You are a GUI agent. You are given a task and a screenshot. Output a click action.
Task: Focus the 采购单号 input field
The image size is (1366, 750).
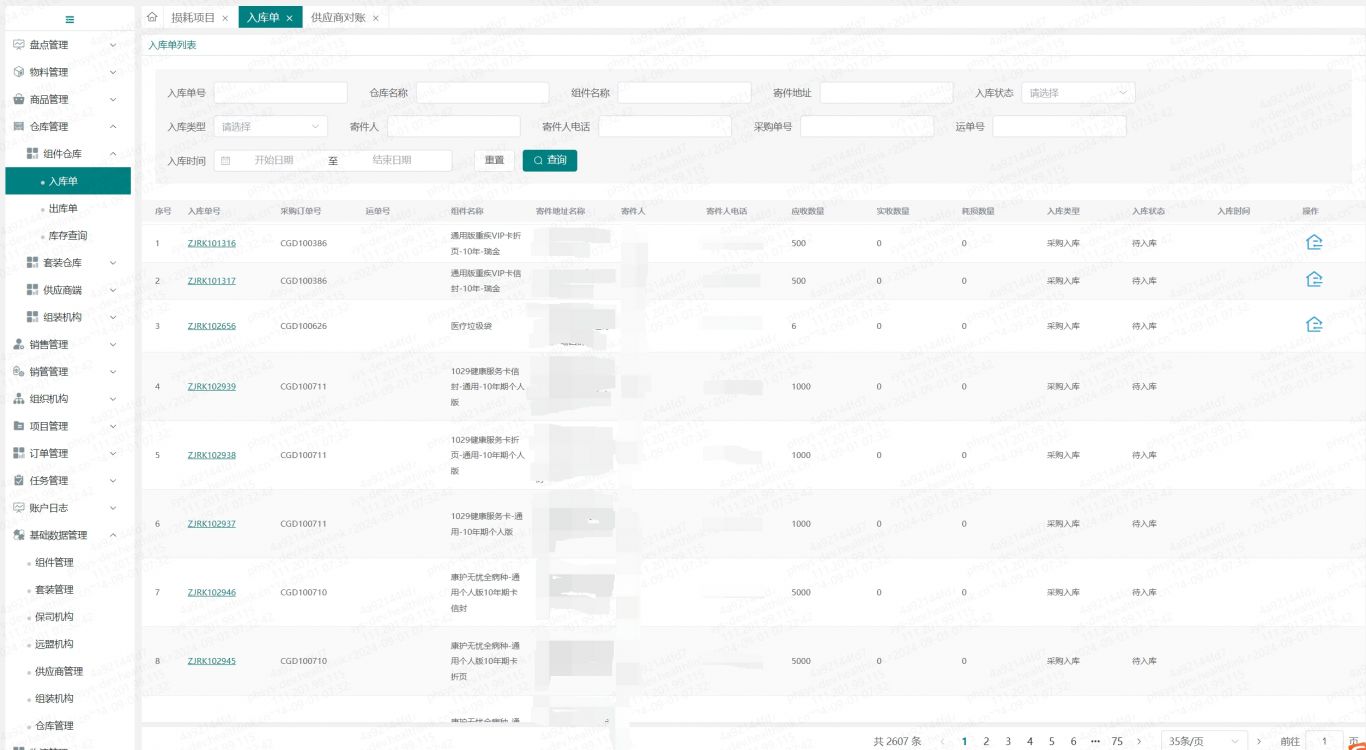(867, 127)
